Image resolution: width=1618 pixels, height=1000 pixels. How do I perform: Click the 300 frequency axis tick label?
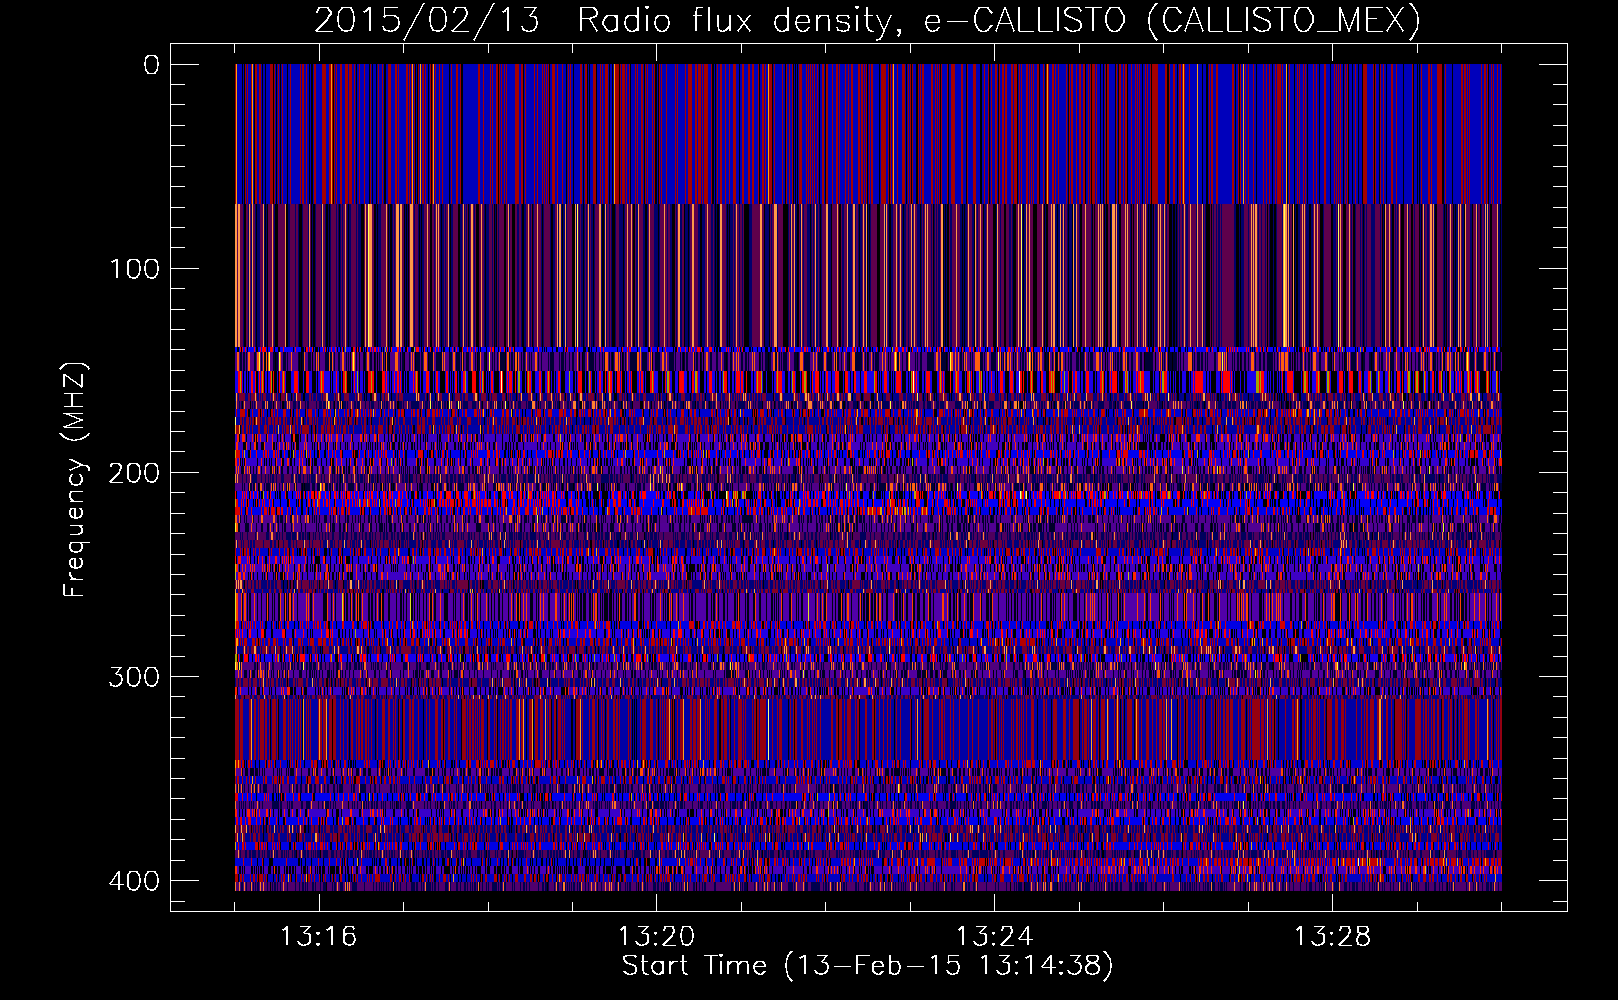(133, 677)
